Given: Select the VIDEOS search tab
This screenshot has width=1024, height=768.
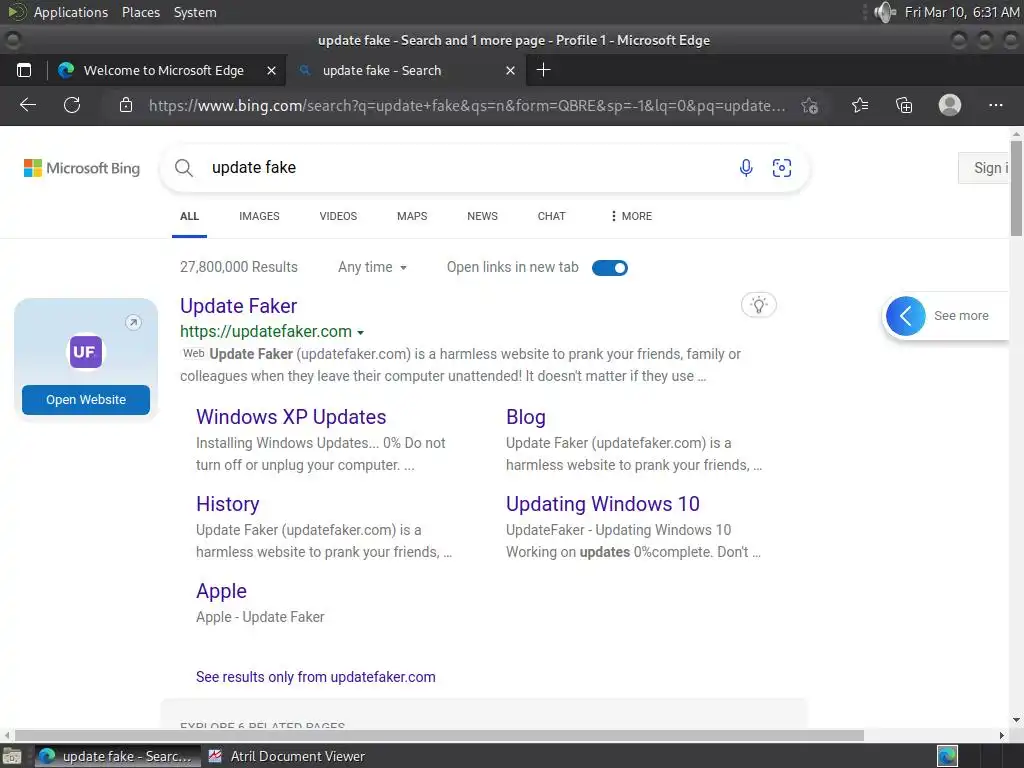Looking at the screenshot, I should point(338,216).
